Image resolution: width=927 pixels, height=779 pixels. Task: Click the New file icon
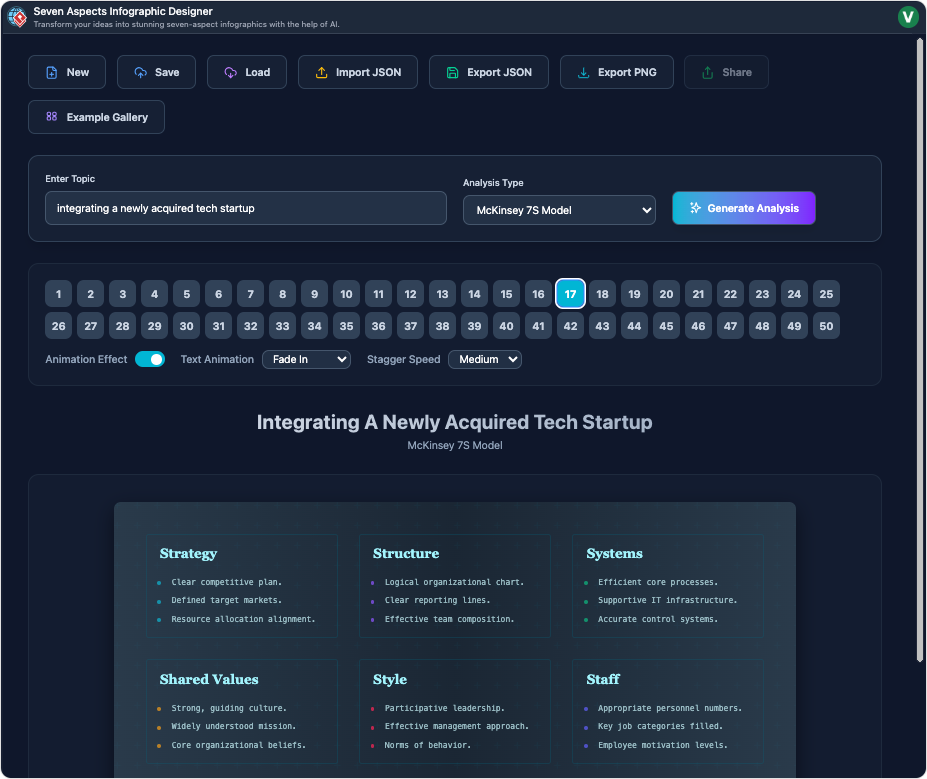(51, 73)
